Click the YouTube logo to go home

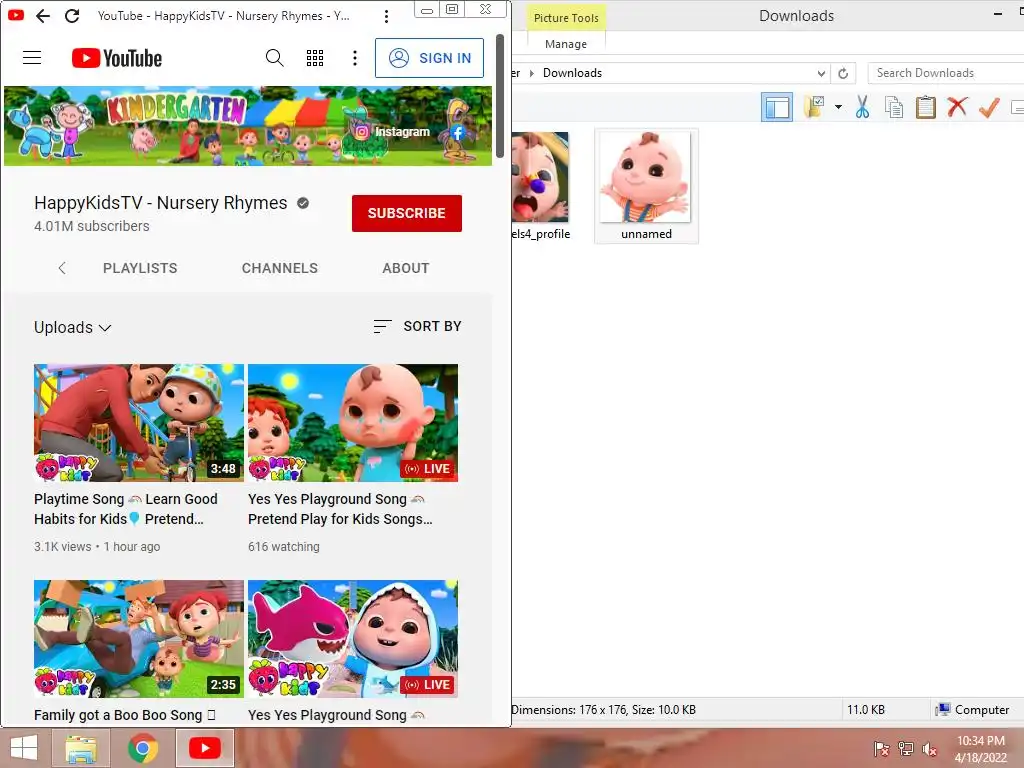tap(117, 58)
